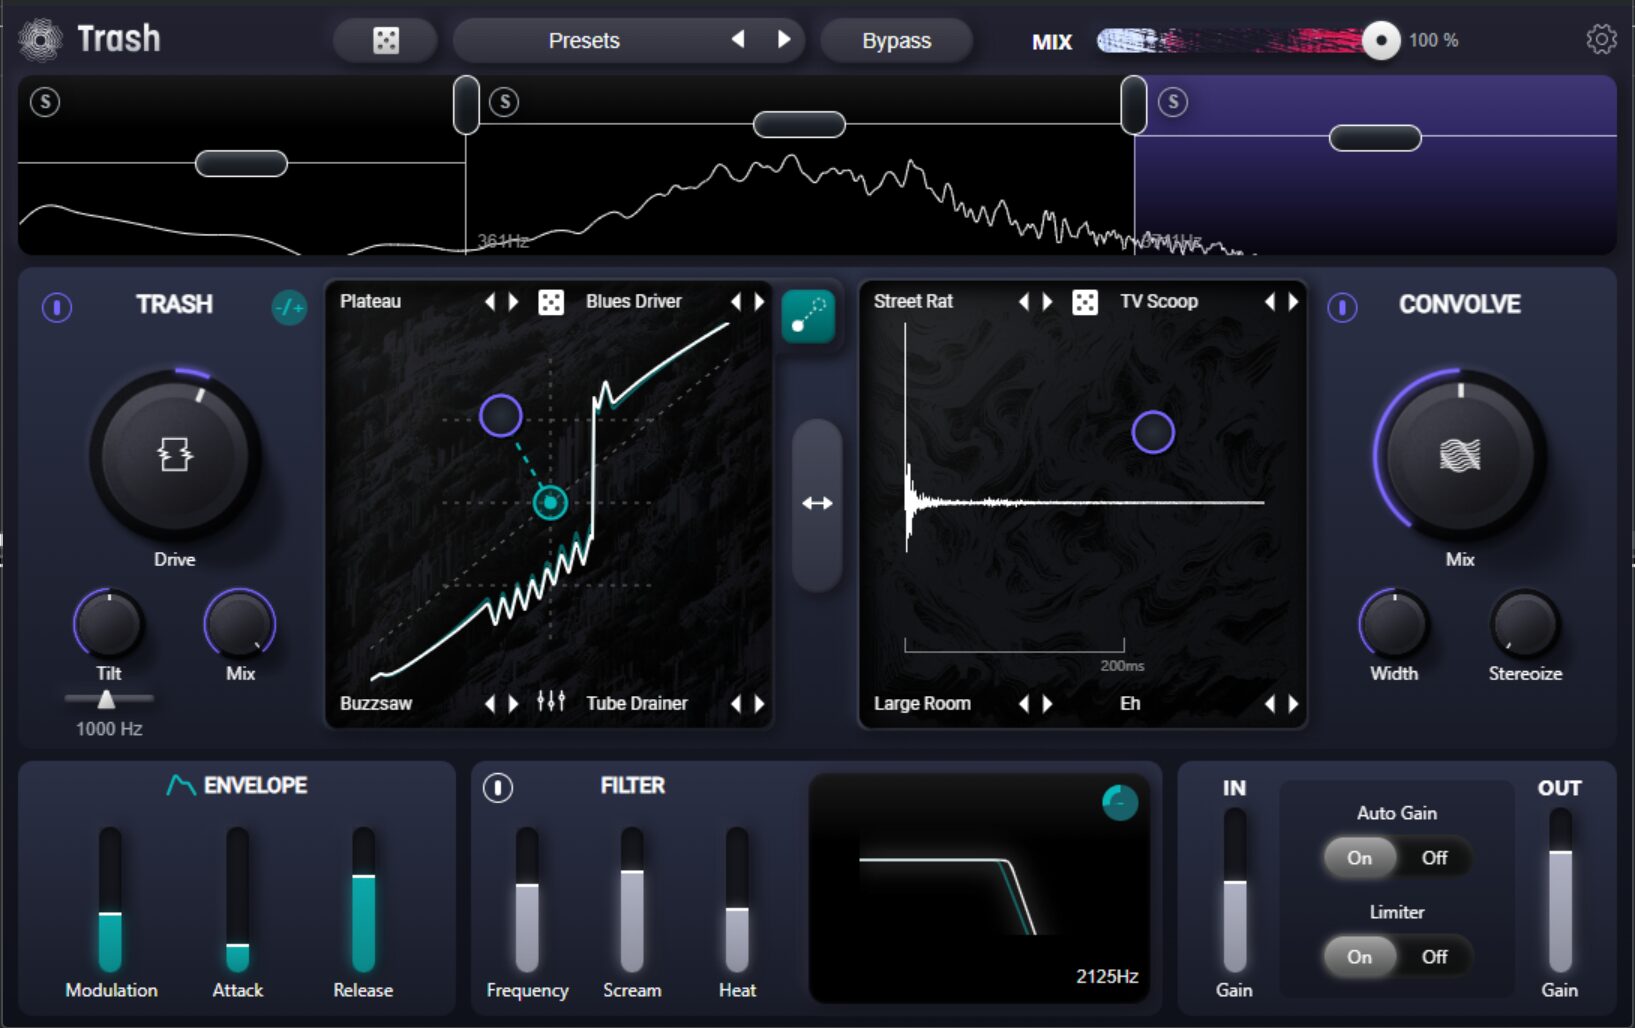
Task: Previous distortion type for Plateau
Action: (x=490, y=301)
